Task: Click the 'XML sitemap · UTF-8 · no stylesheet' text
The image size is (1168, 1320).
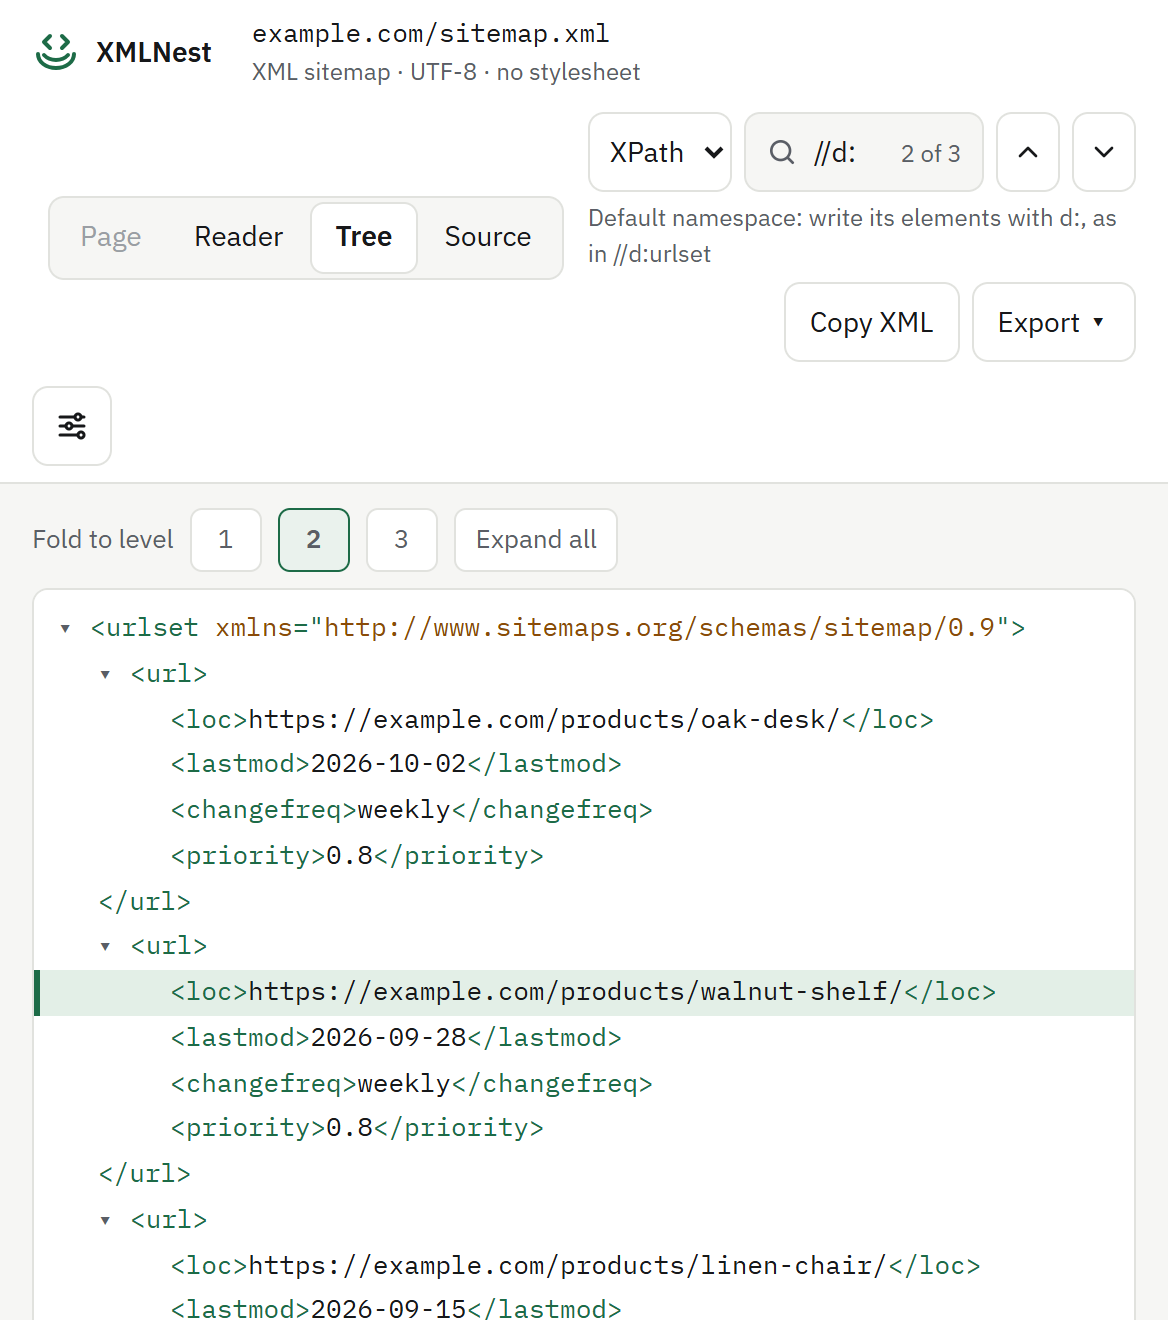Action: pyautogui.click(x=446, y=72)
